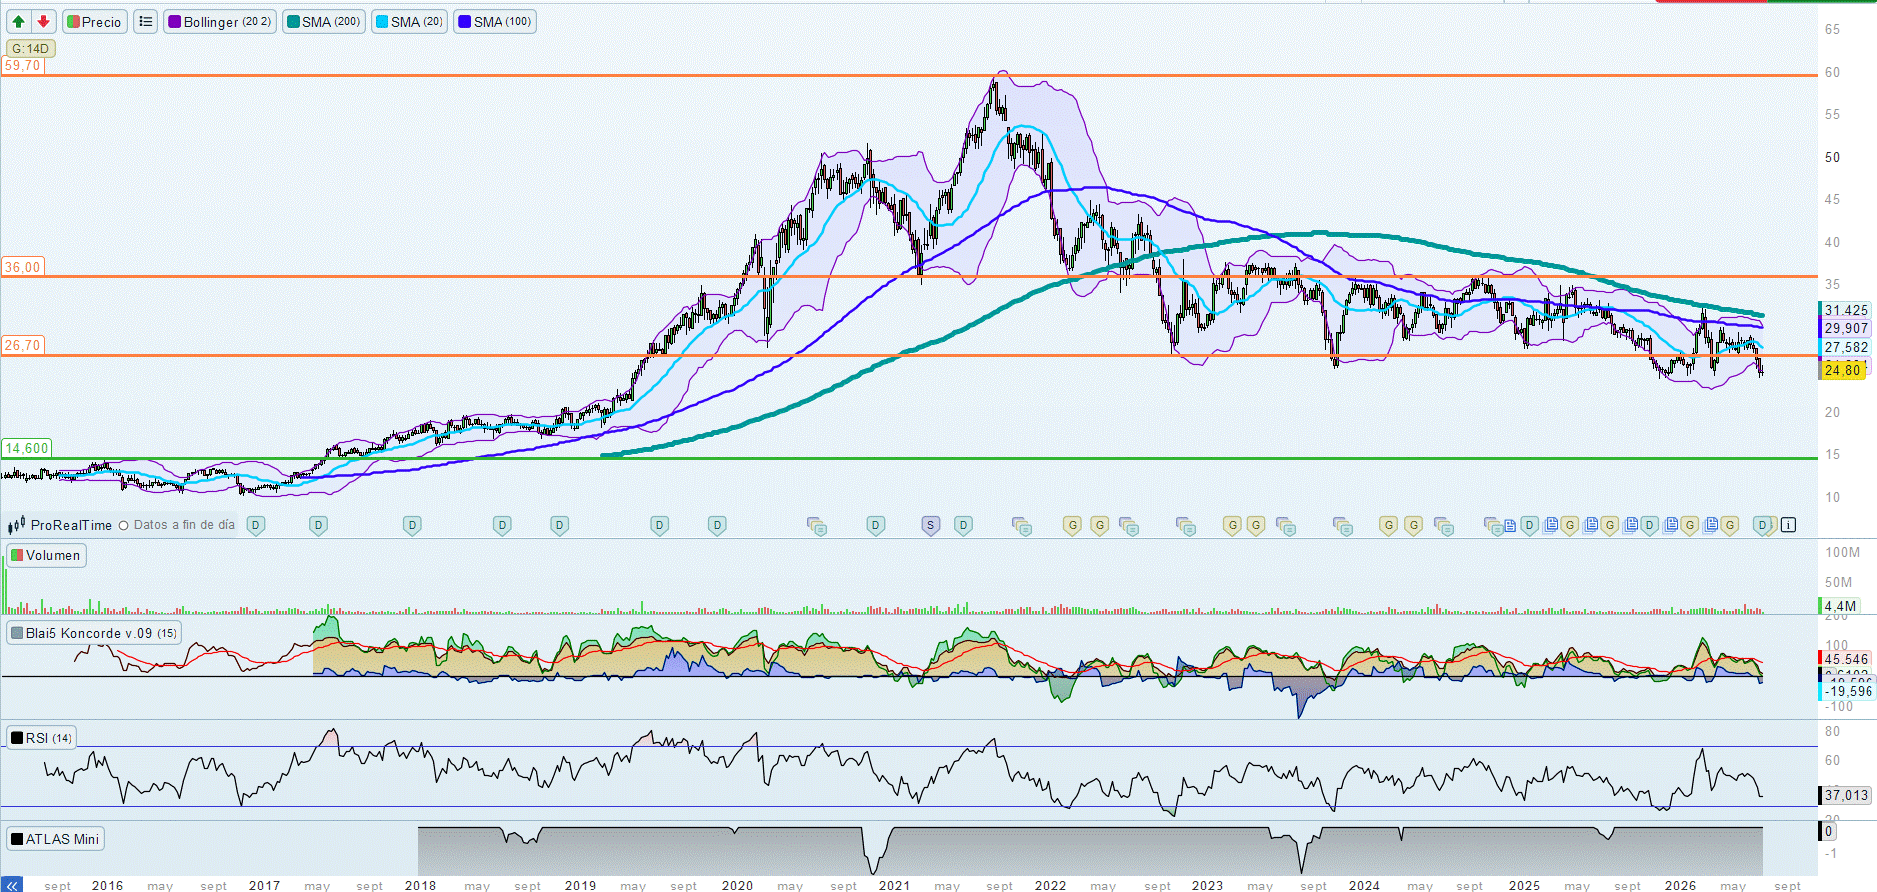Click the green up arrow button
1877x892 pixels.
(x=18, y=21)
